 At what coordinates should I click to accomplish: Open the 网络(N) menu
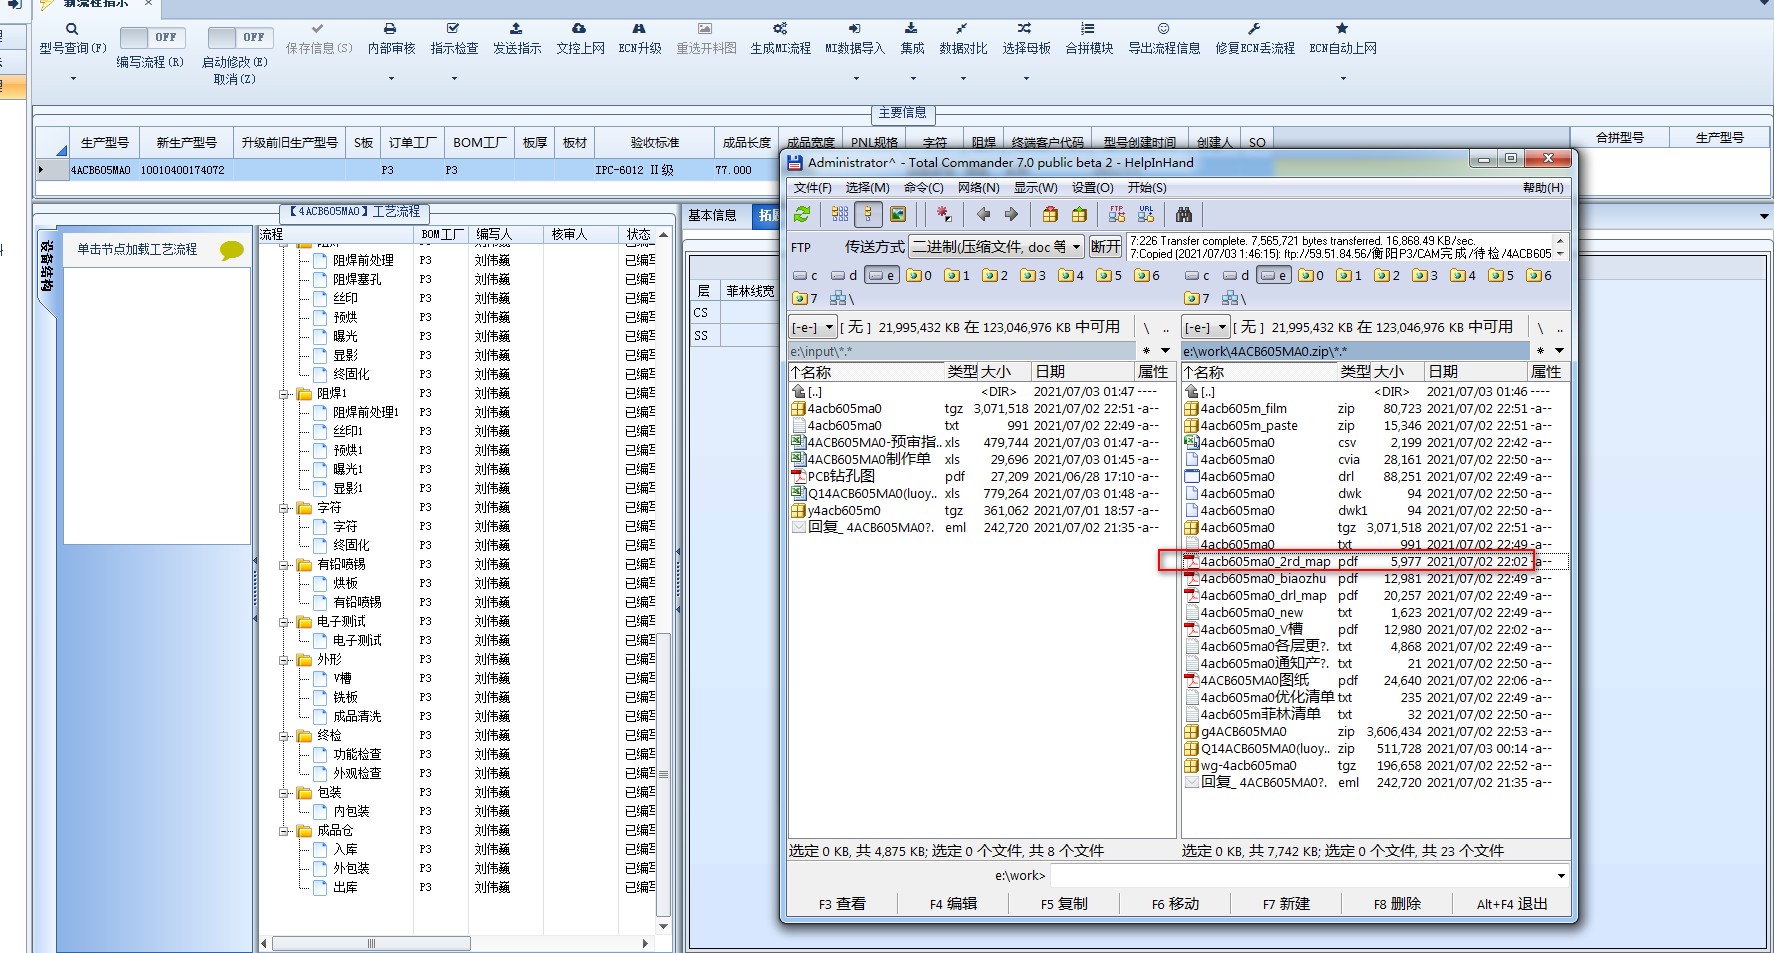pyautogui.click(x=977, y=188)
